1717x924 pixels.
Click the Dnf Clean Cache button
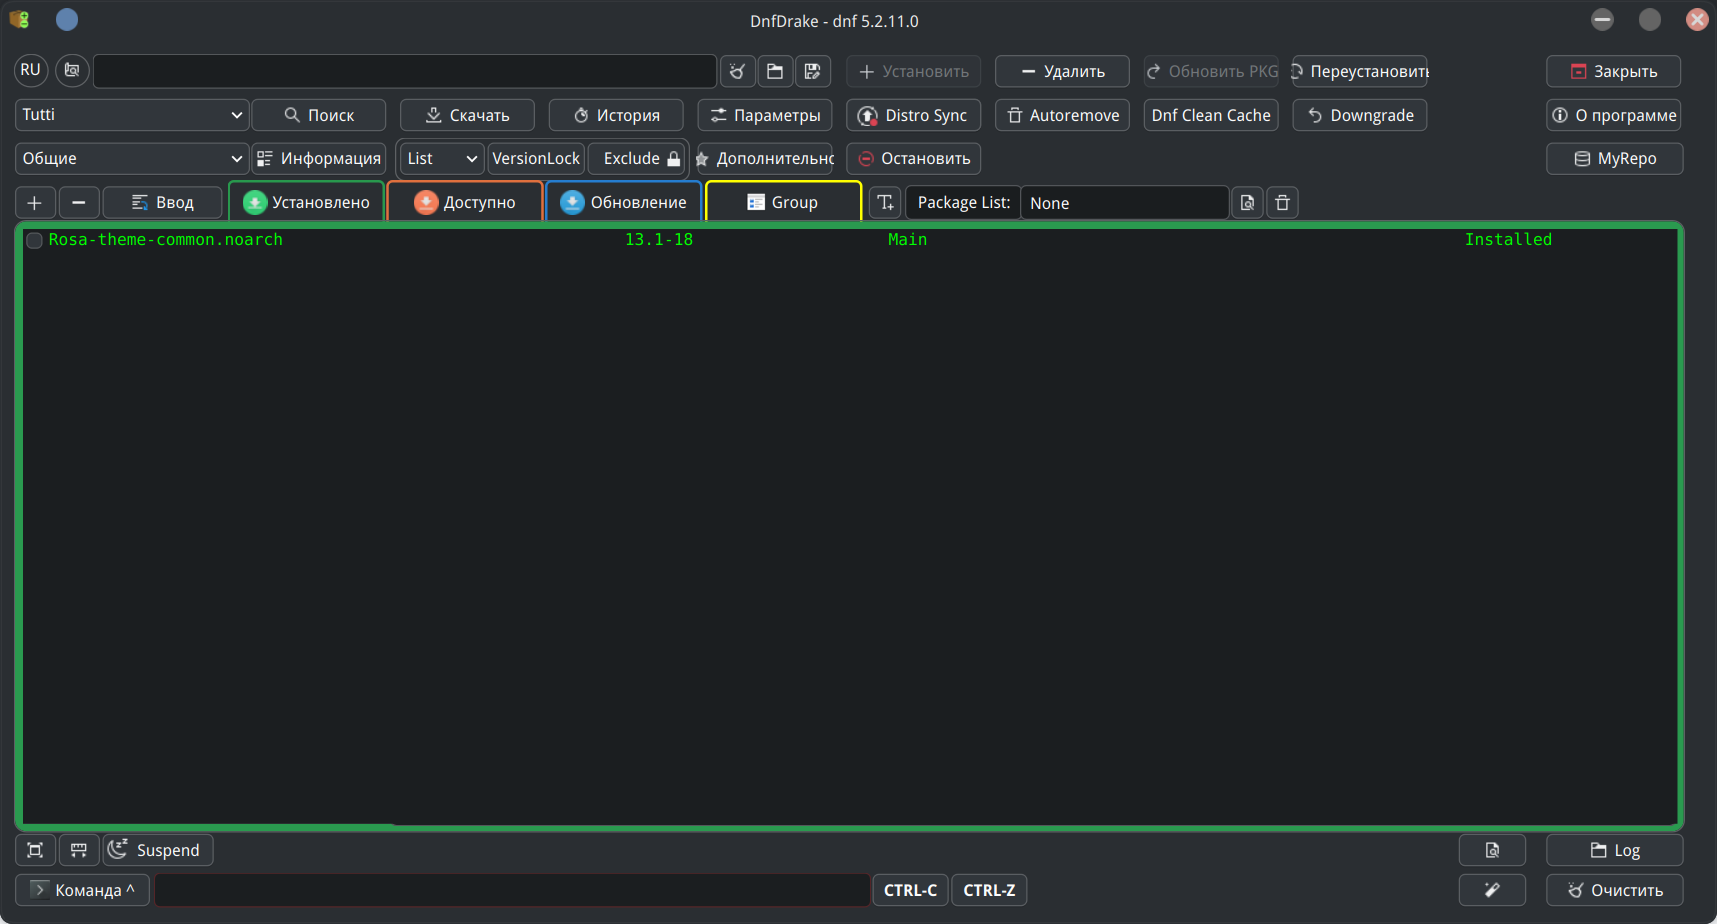(1211, 115)
